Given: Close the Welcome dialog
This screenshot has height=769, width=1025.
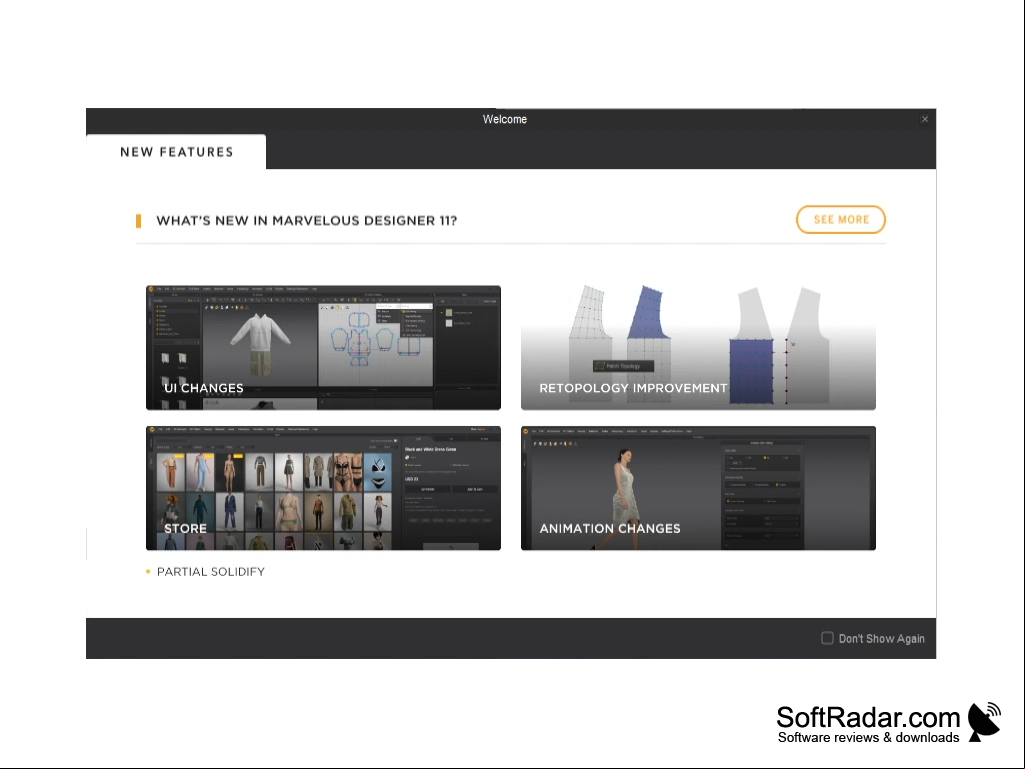Looking at the screenshot, I should (925, 119).
